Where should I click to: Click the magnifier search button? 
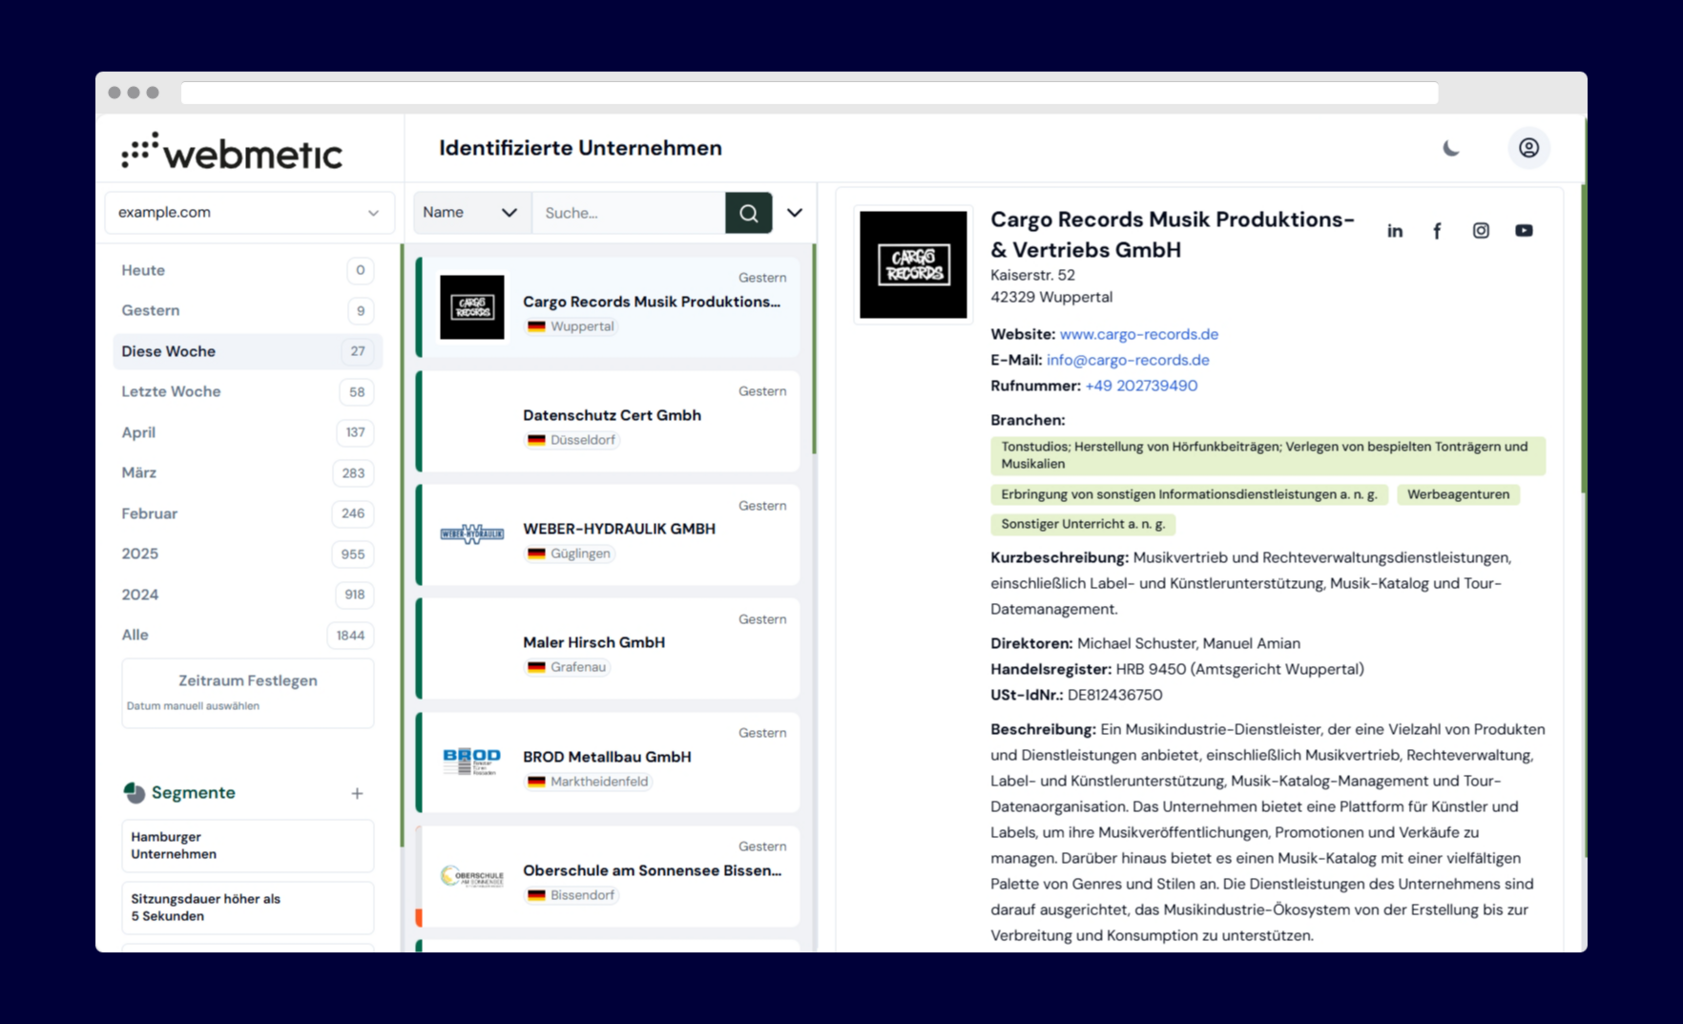click(748, 213)
